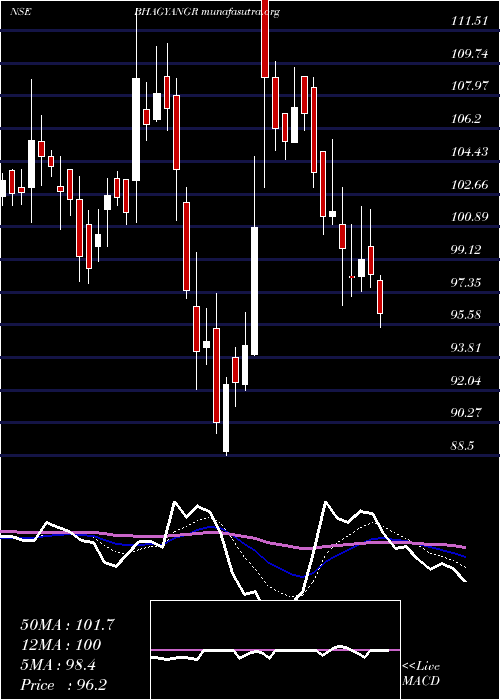Select the 92.04 price axis label
500x700 pixels.
pyautogui.click(x=466, y=380)
